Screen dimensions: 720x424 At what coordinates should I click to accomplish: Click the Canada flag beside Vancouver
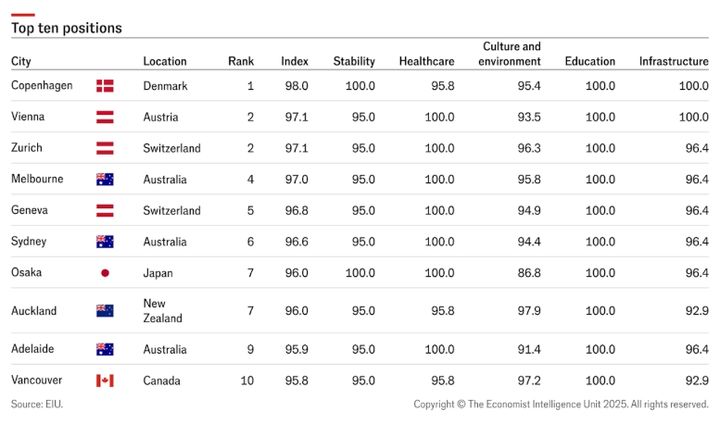104,381
